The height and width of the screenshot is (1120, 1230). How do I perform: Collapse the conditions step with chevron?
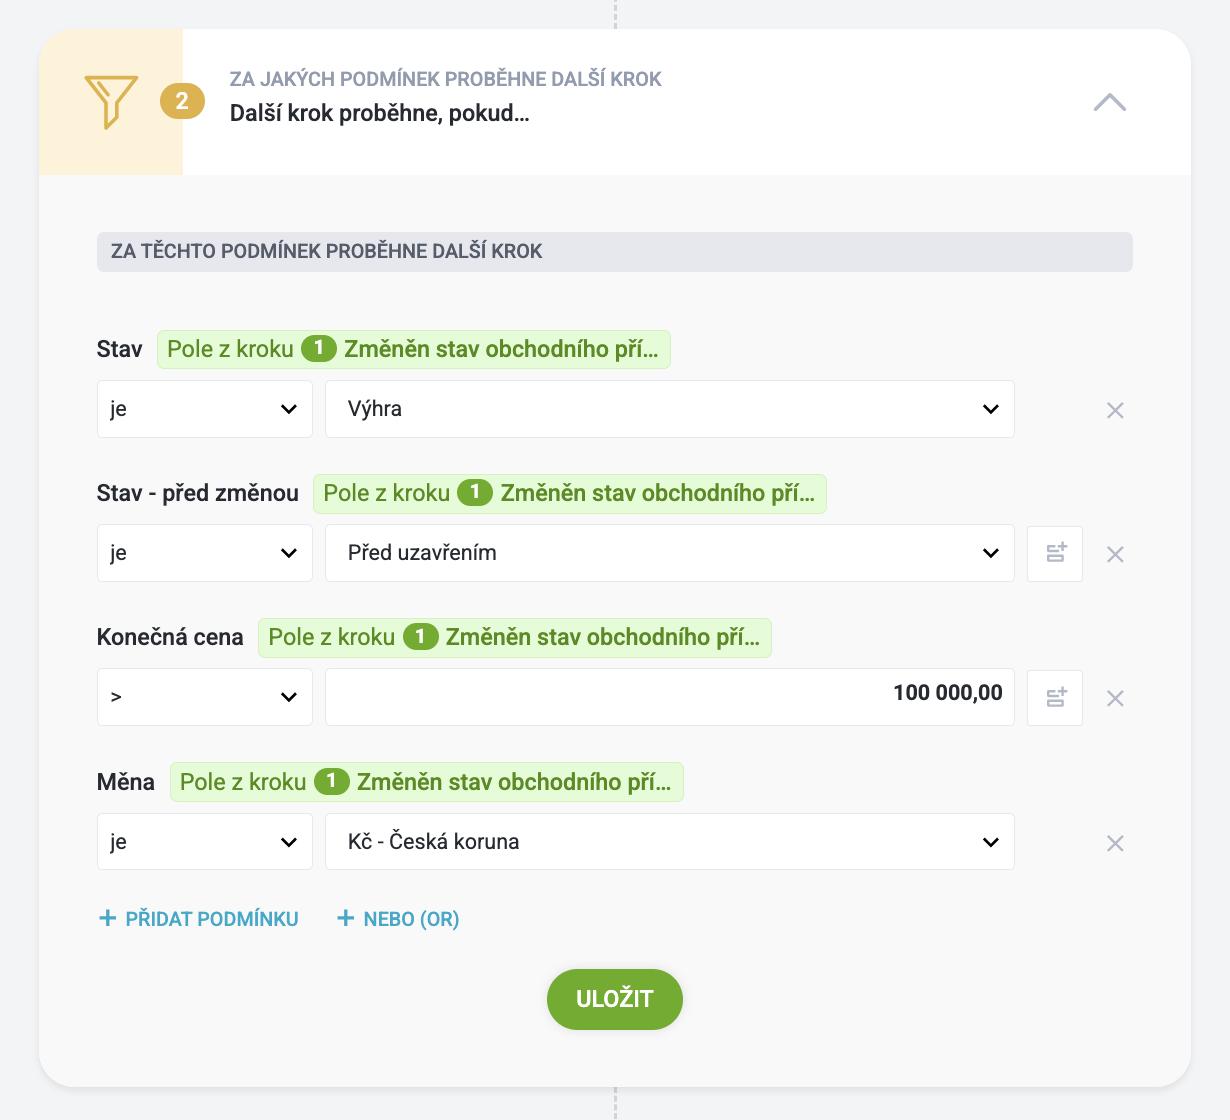coord(1110,102)
